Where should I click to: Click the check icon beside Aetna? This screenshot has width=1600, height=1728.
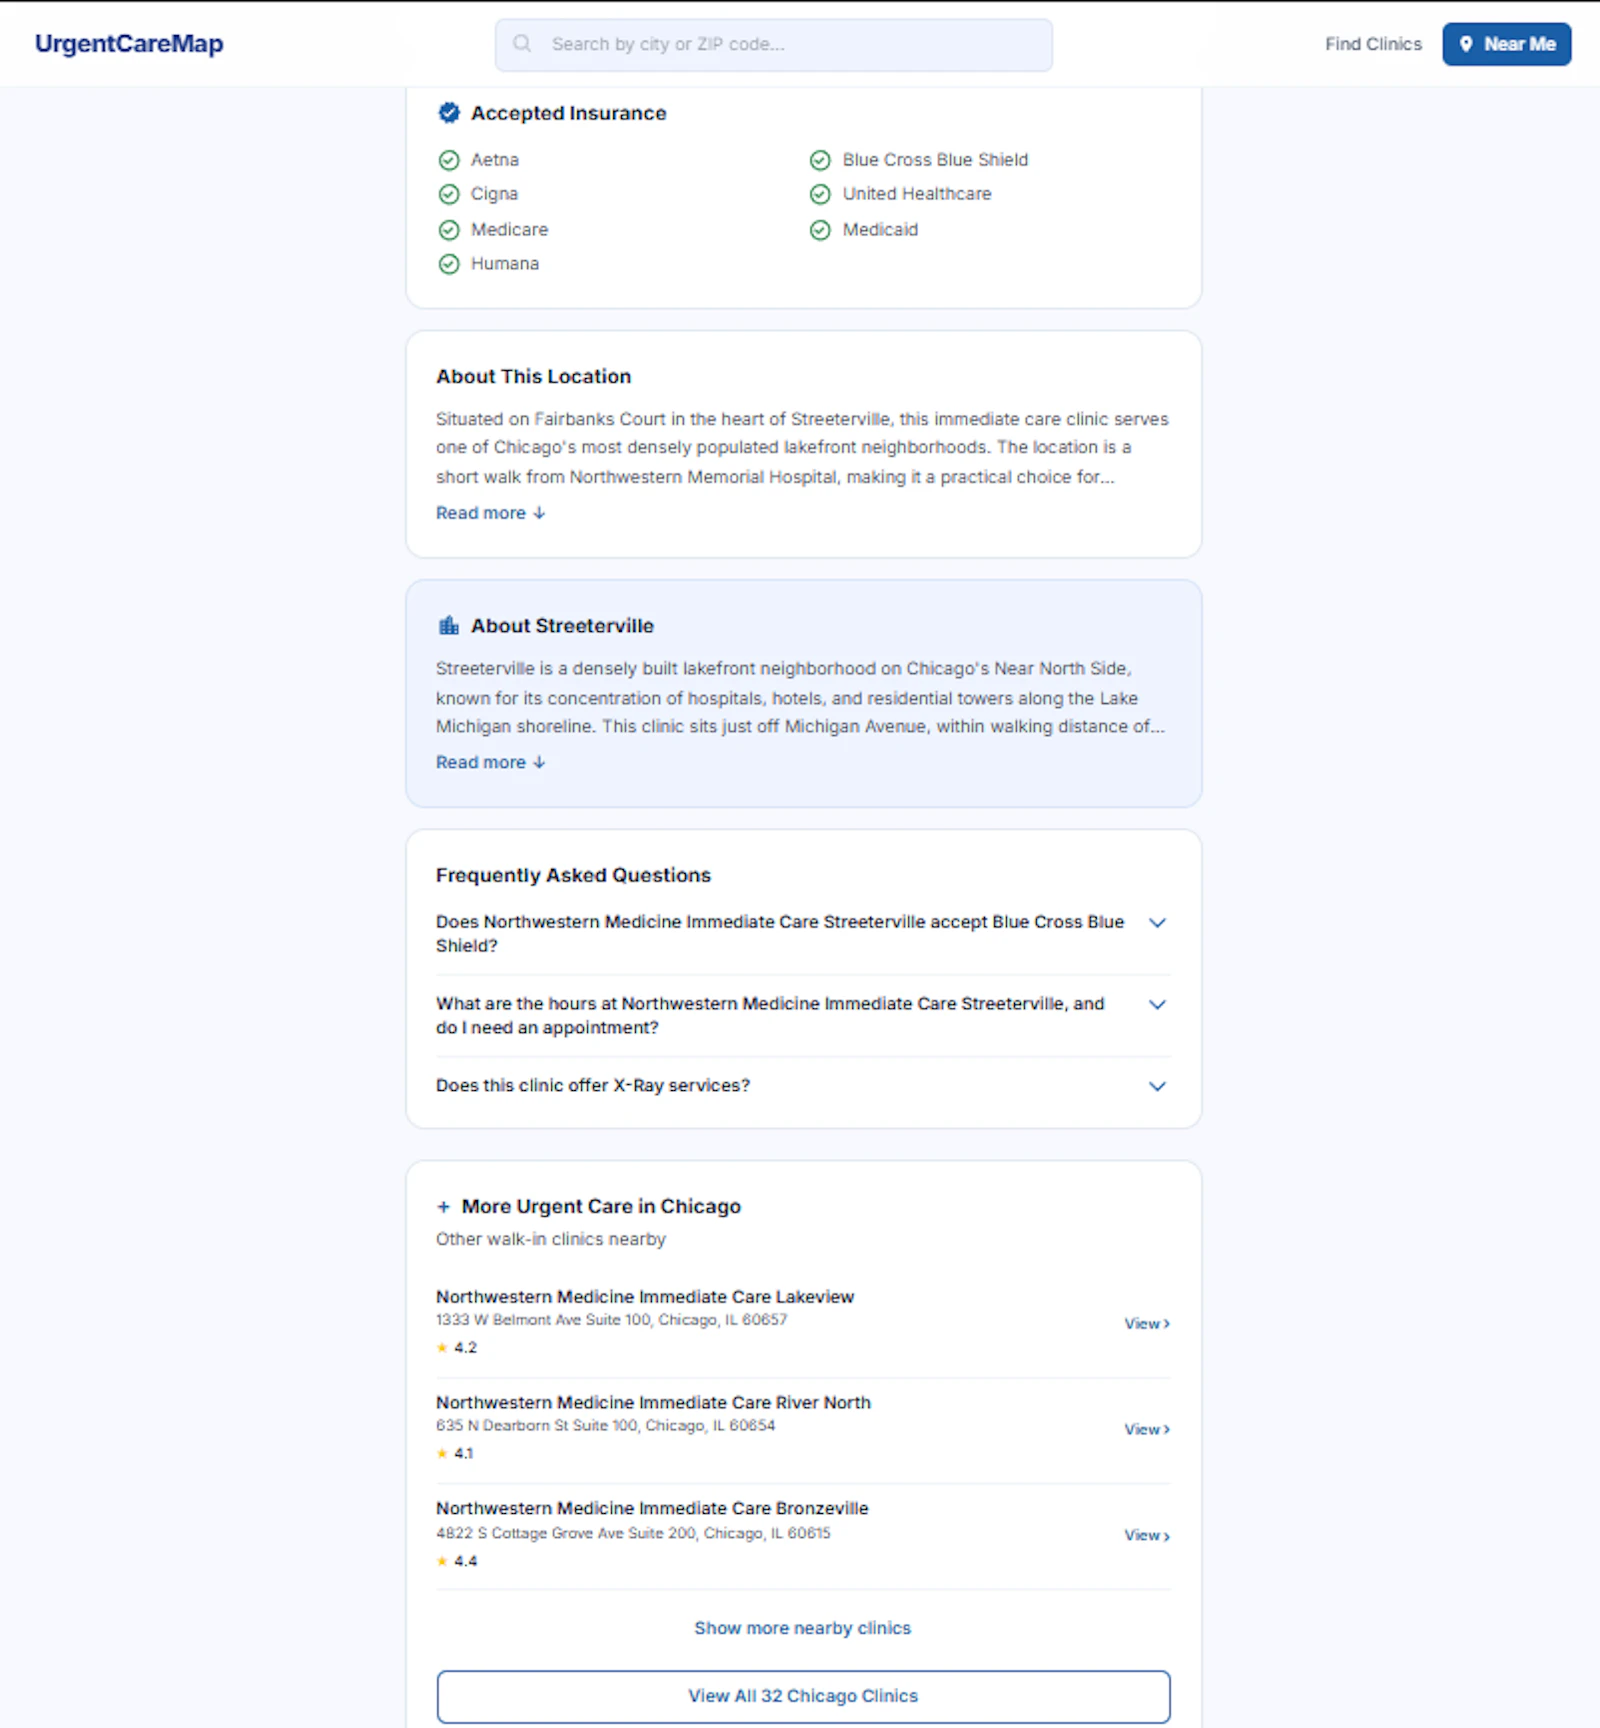pyautogui.click(x=449, y=160)
